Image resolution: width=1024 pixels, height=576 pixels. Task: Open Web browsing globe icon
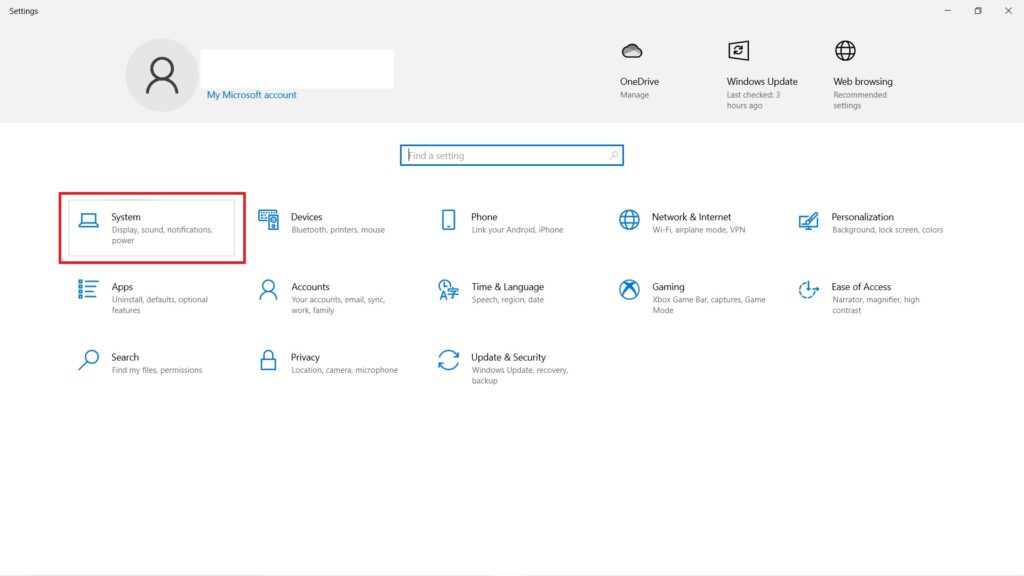click(845, 50)
